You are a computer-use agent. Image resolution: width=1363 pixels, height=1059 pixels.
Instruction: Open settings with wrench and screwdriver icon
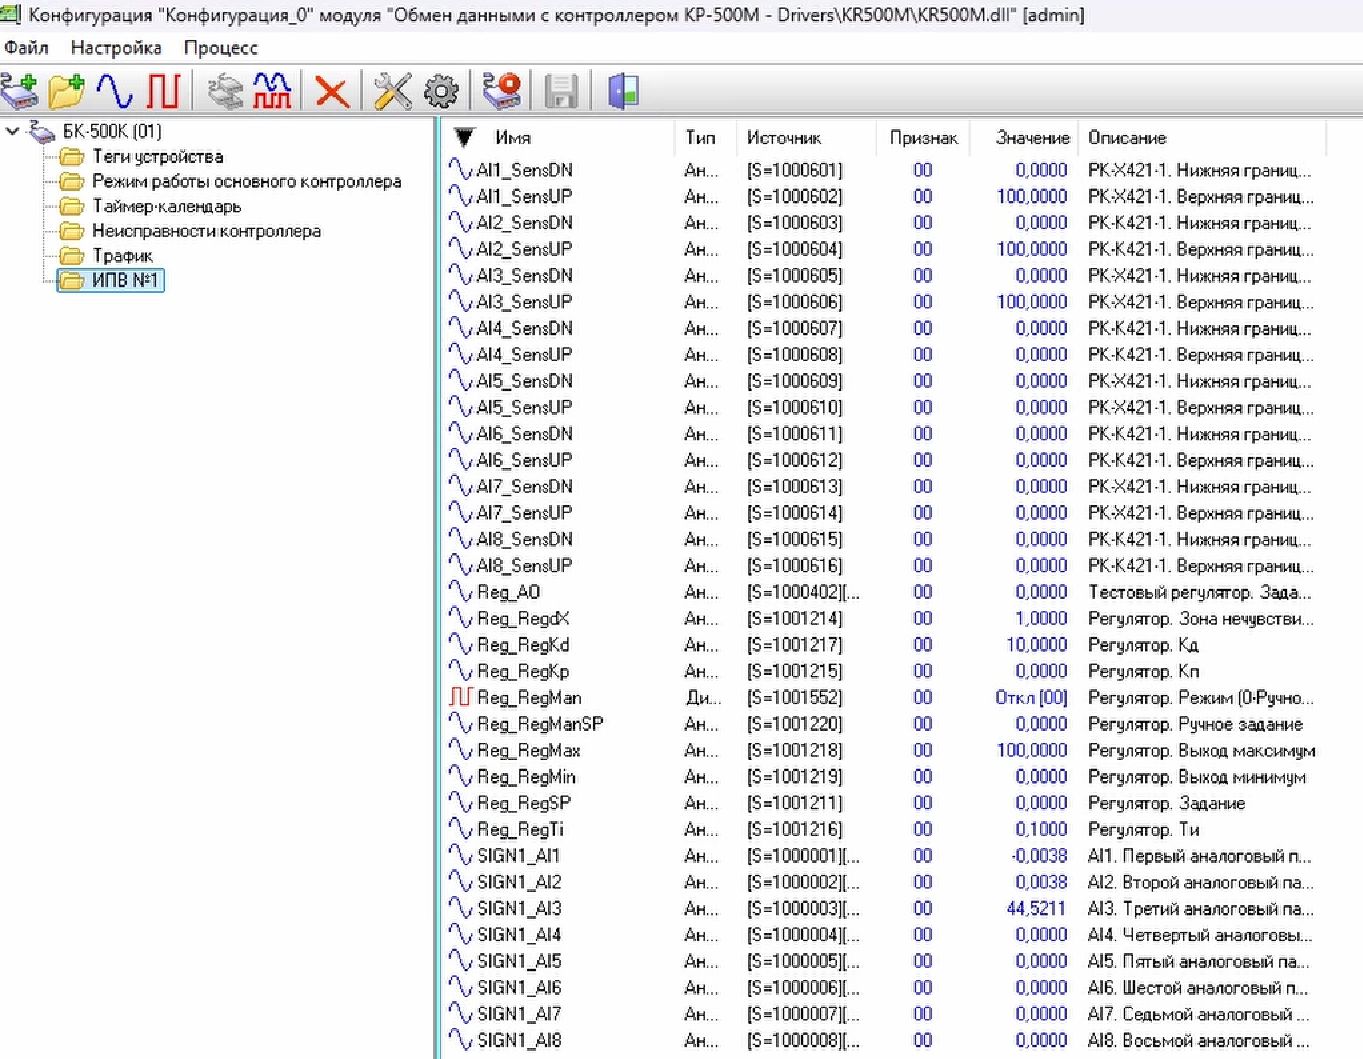(x=392, y=91)
